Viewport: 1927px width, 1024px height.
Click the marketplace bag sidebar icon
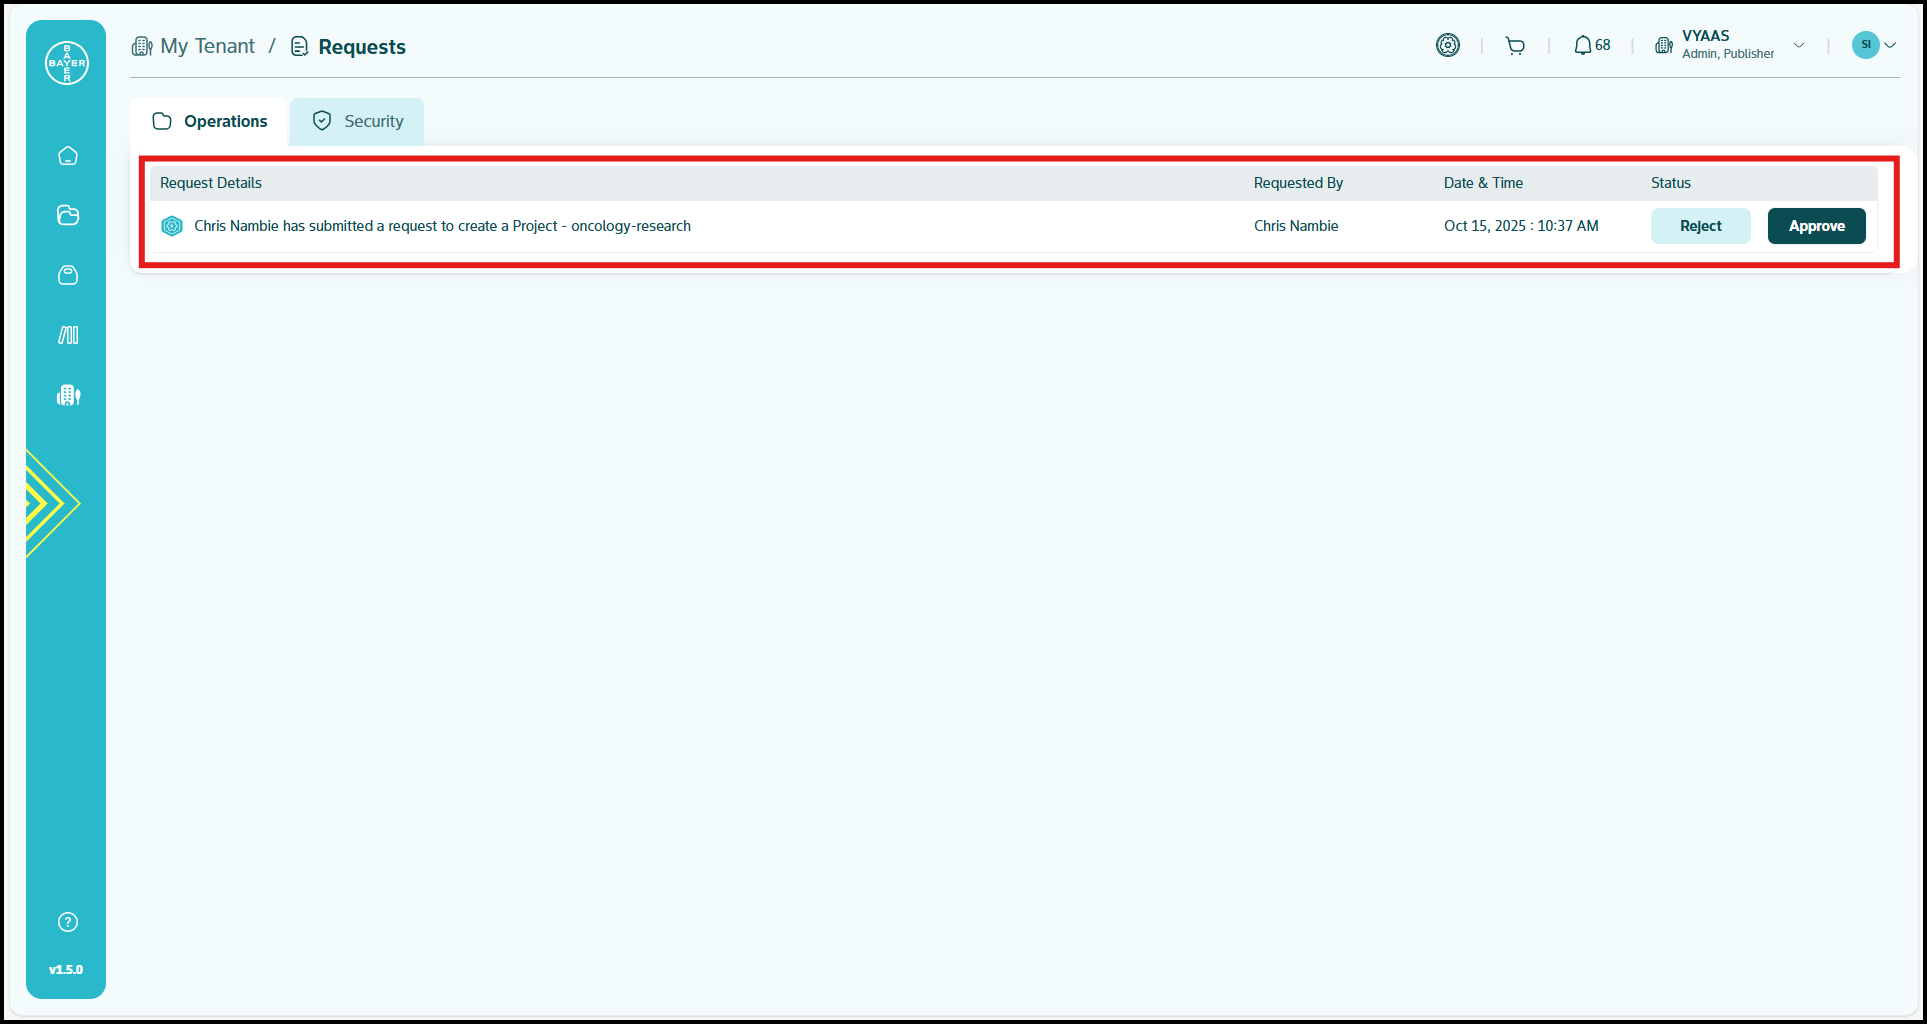point(68,275)
